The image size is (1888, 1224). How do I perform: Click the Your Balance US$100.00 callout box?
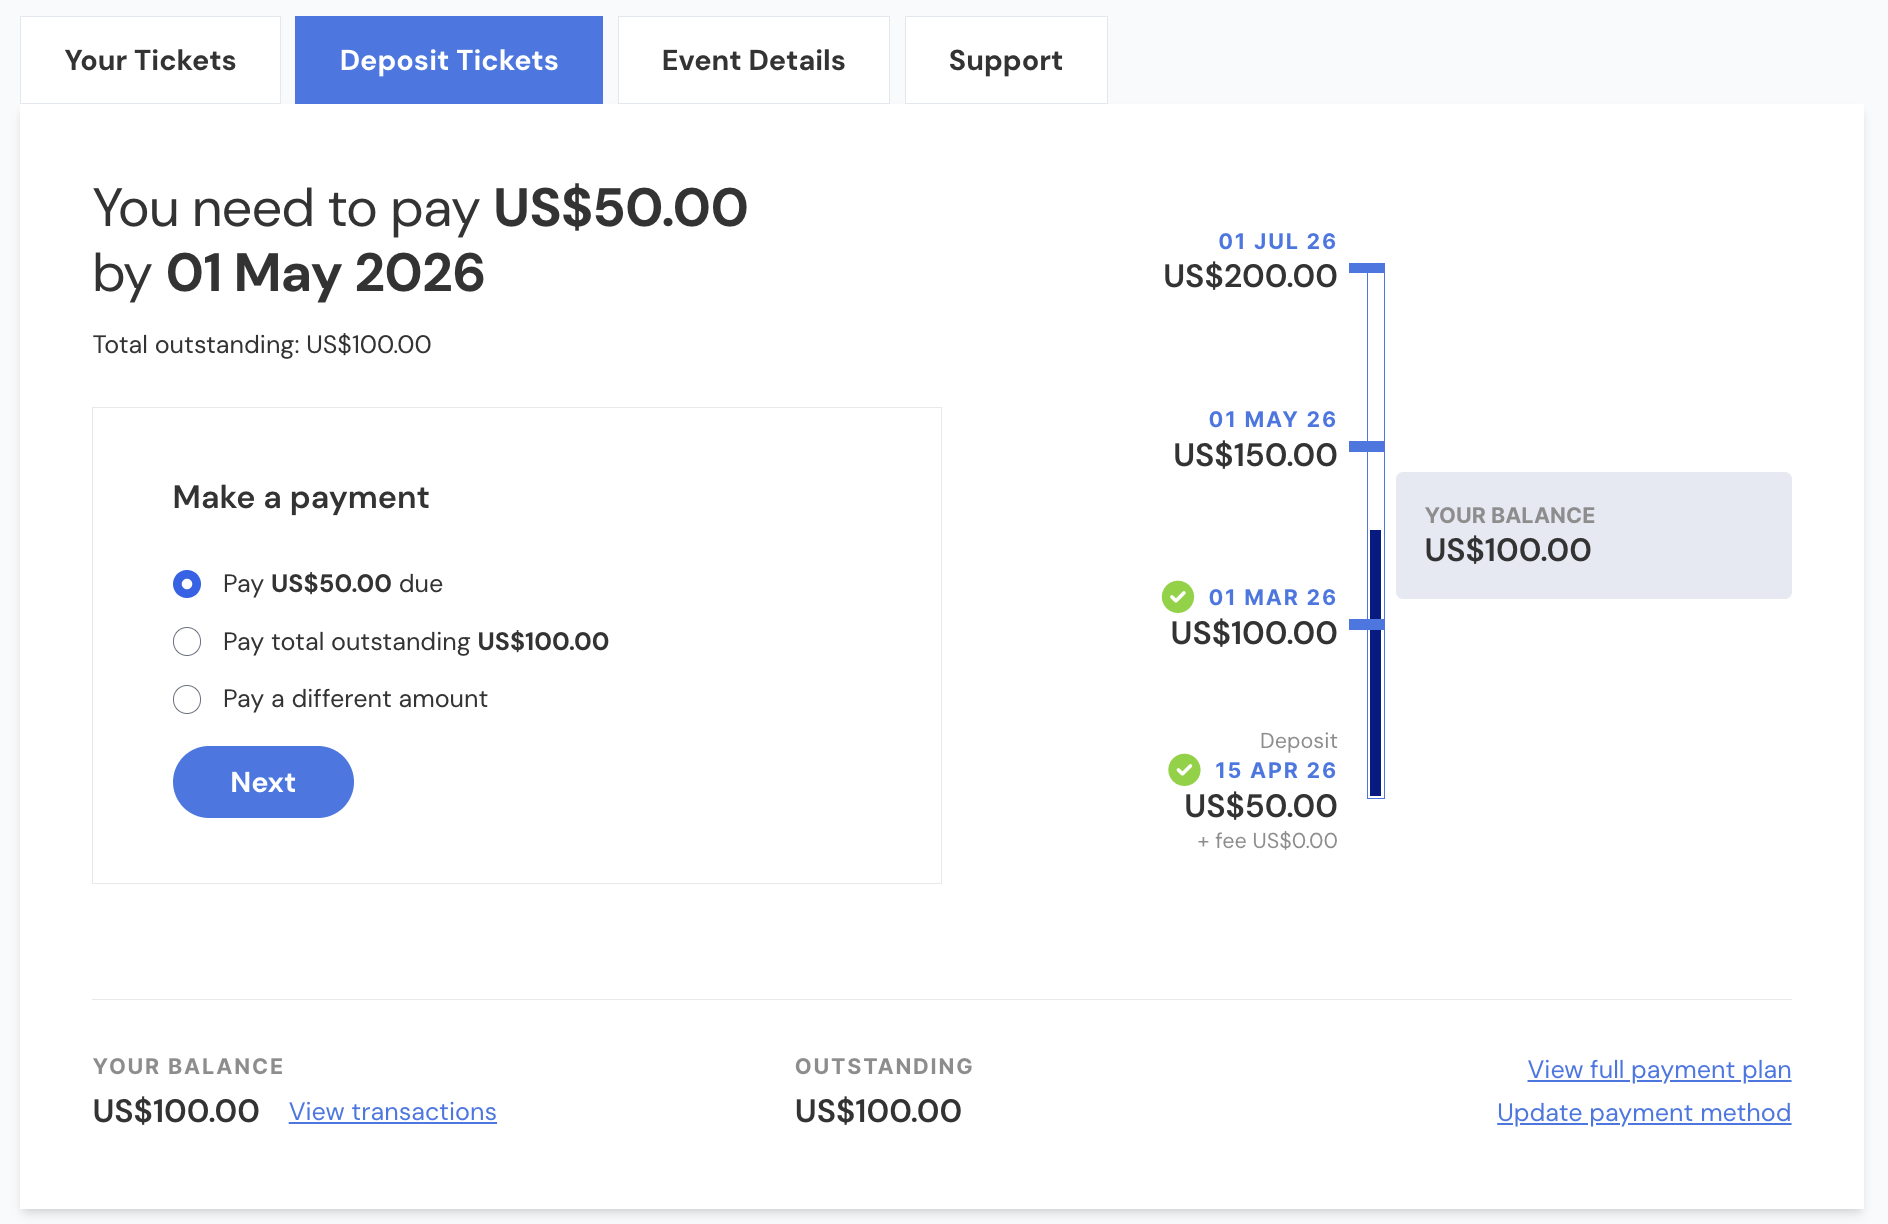point(1593,535)
